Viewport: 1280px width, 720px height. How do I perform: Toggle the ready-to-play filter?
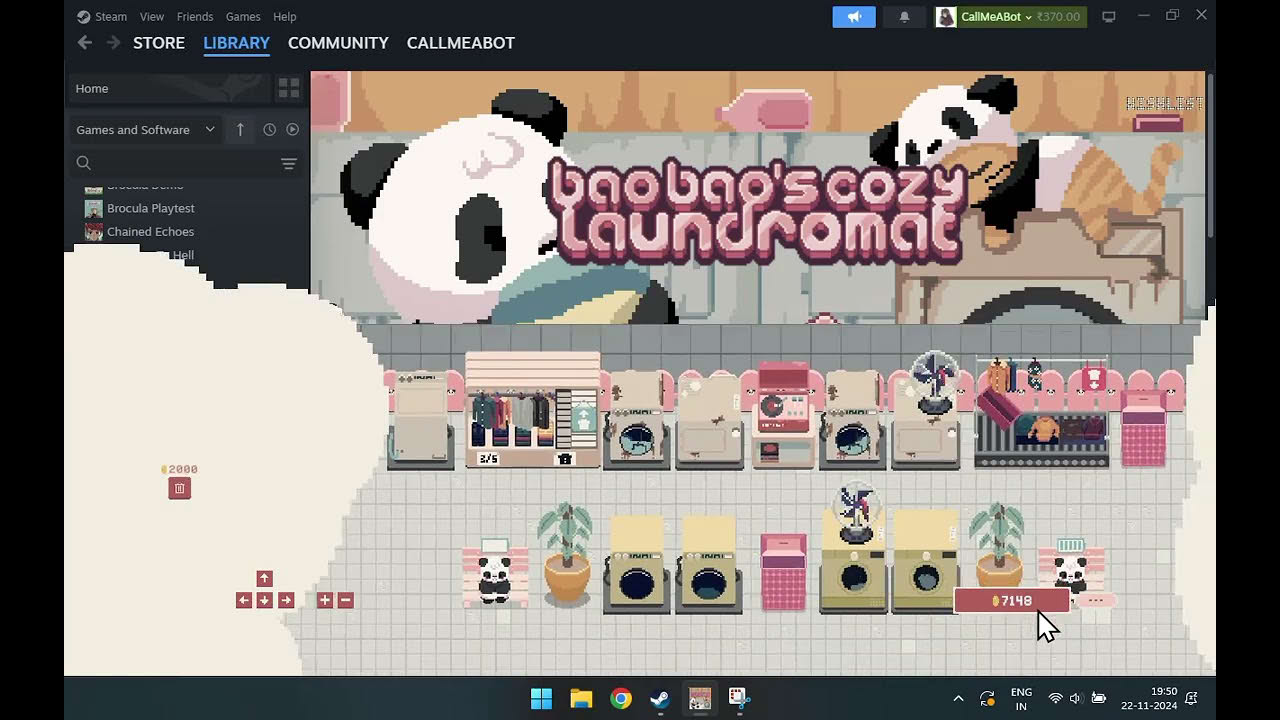tap(293, 129)
